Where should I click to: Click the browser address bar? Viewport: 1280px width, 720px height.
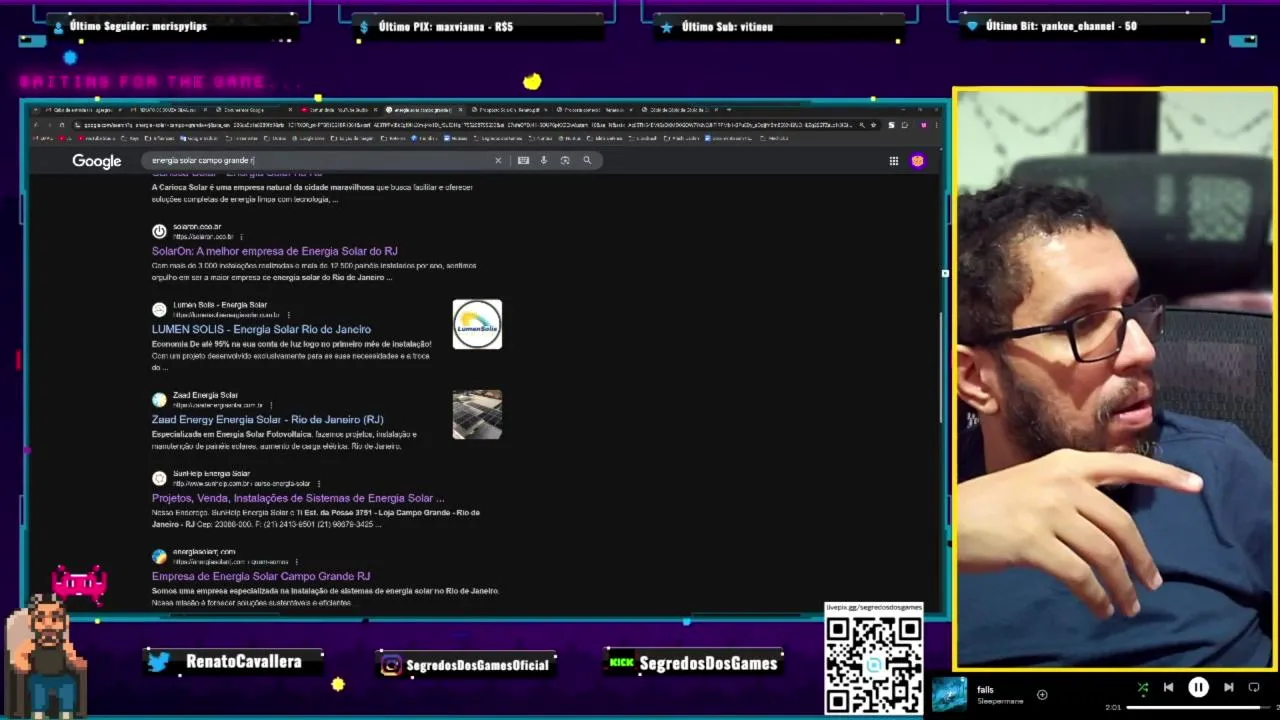click(460, 125)
